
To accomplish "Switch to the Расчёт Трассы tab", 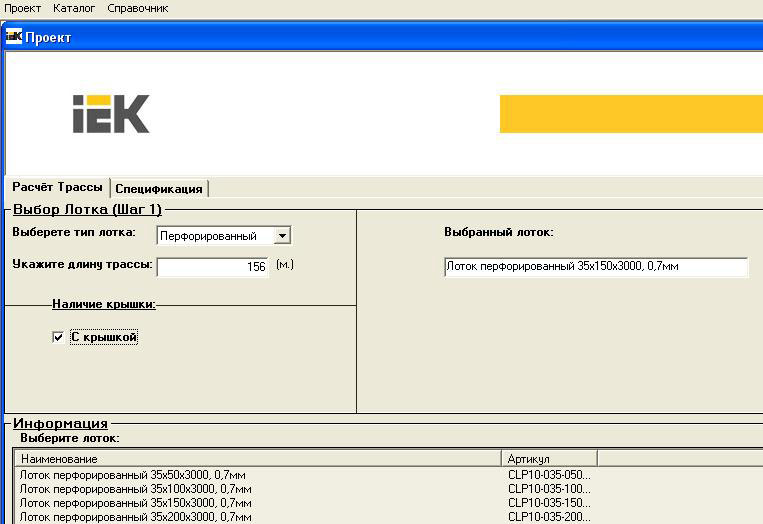I will (x=57, y=187).
